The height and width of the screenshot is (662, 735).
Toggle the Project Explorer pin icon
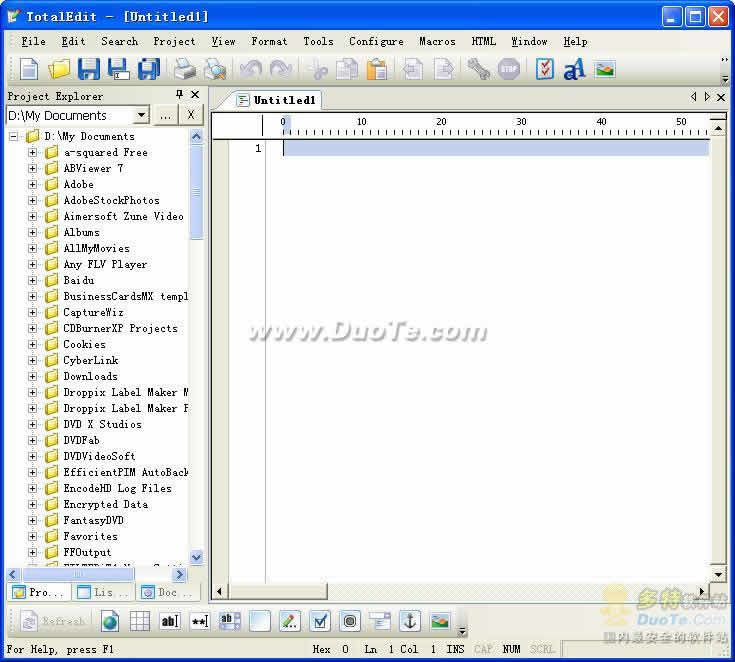pos(179,95)
